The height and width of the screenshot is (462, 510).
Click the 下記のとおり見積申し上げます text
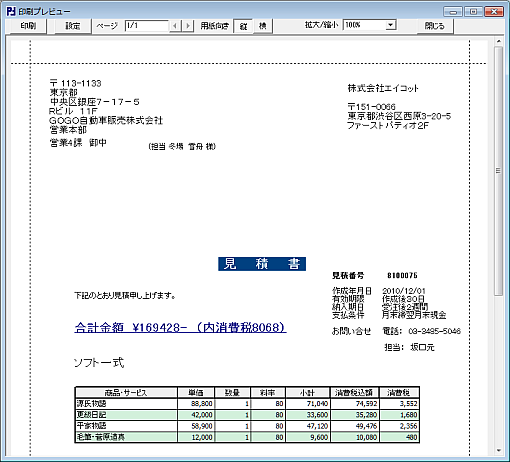click(125, 295)
